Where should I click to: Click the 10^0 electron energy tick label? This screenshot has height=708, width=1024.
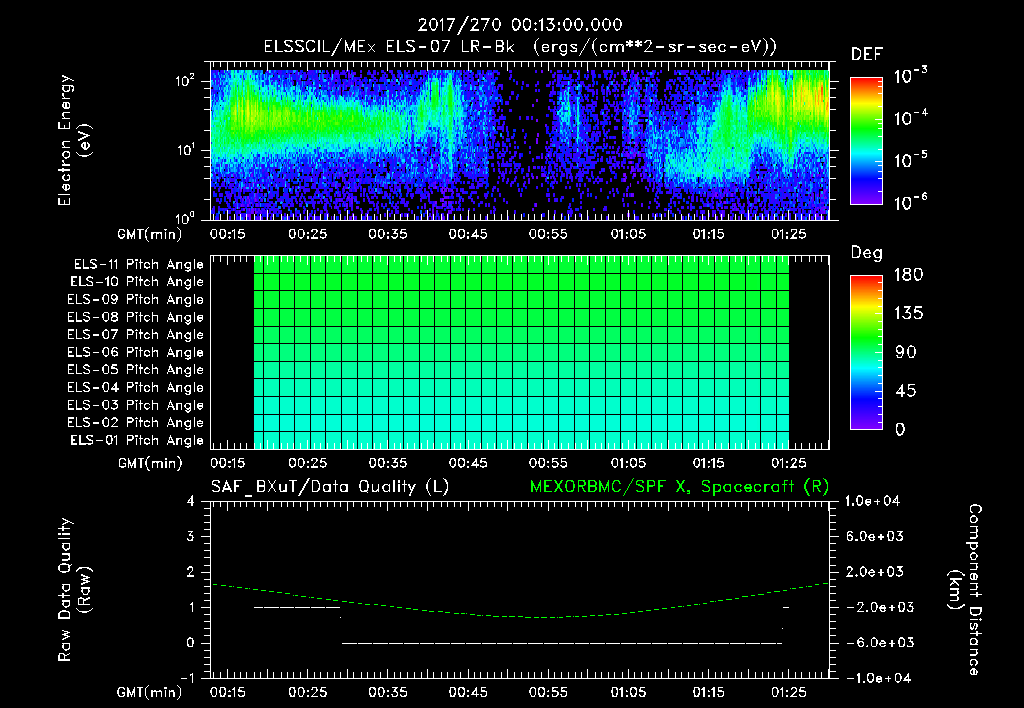click(185, 217)
